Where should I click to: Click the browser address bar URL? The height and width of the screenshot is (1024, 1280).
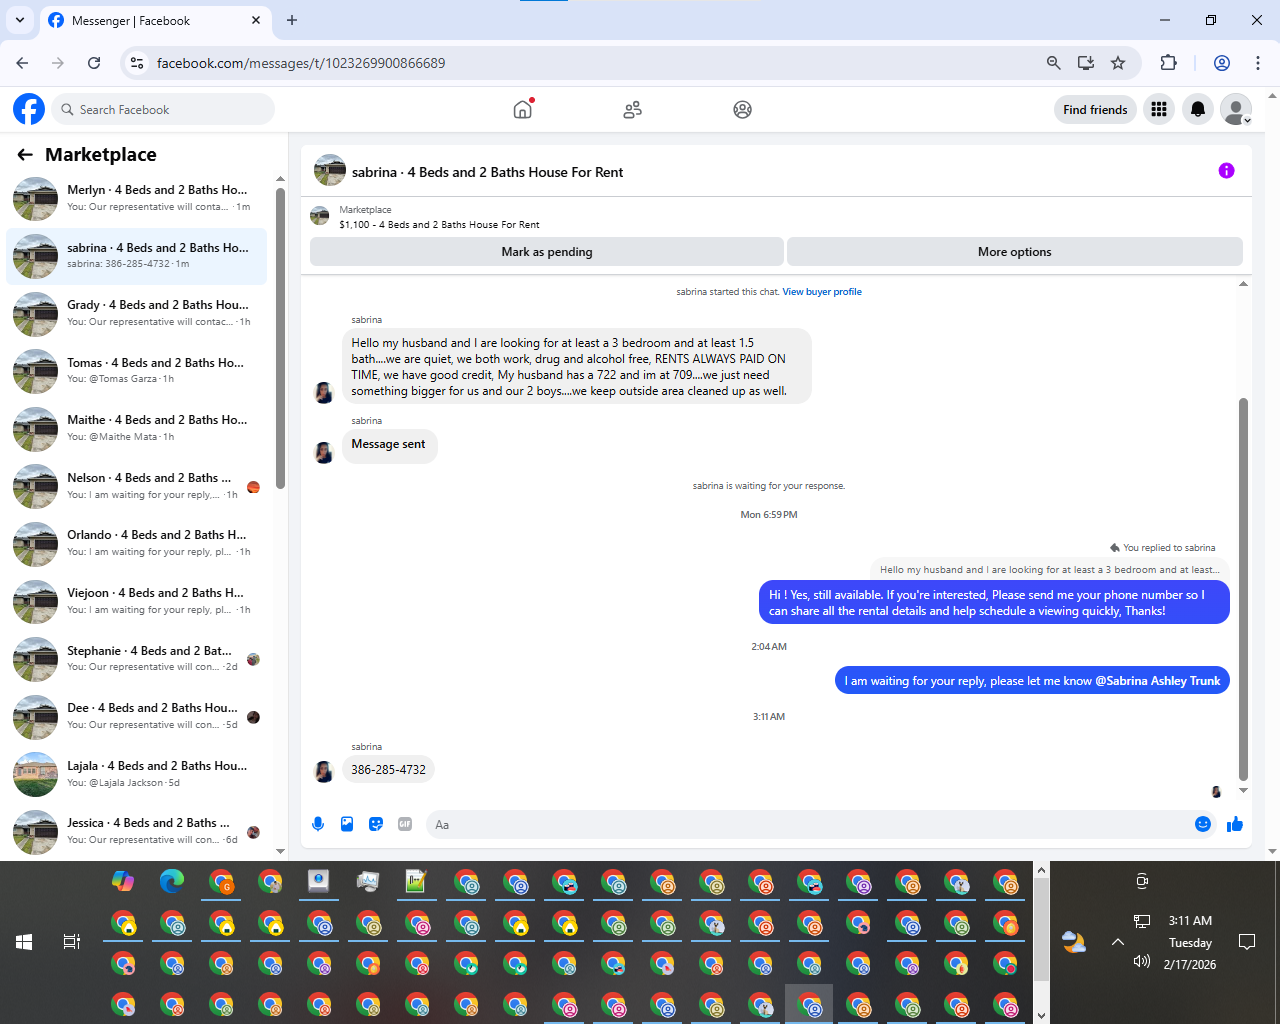301,63
